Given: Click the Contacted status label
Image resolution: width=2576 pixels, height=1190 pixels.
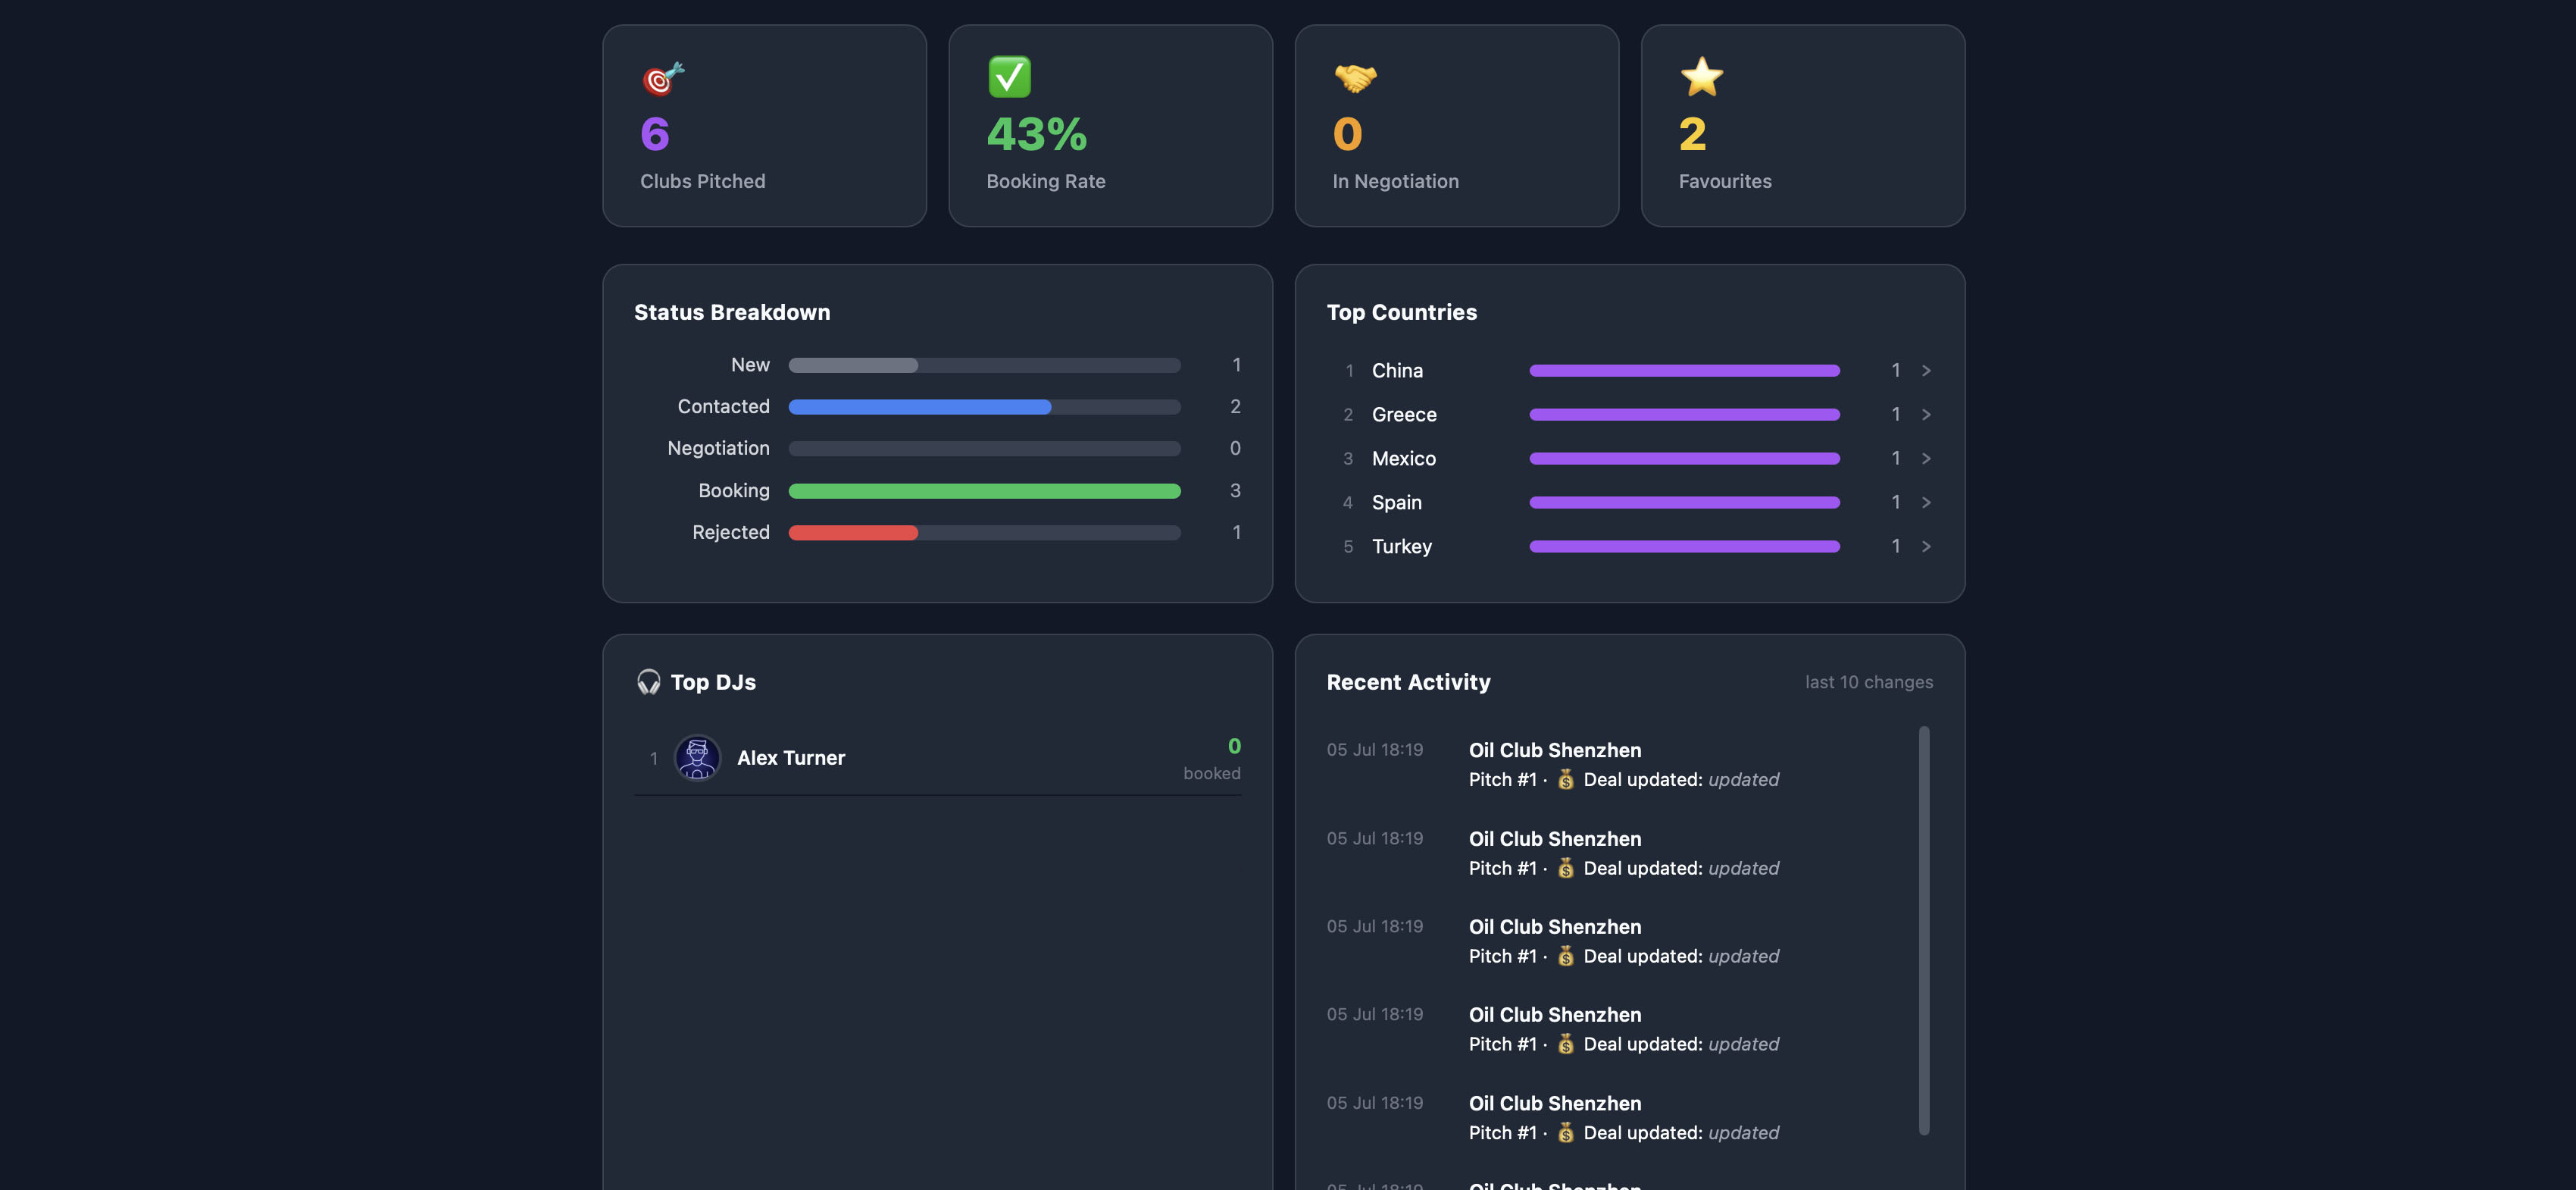Looking at the screenshot, I should click(x=723, y=407).
